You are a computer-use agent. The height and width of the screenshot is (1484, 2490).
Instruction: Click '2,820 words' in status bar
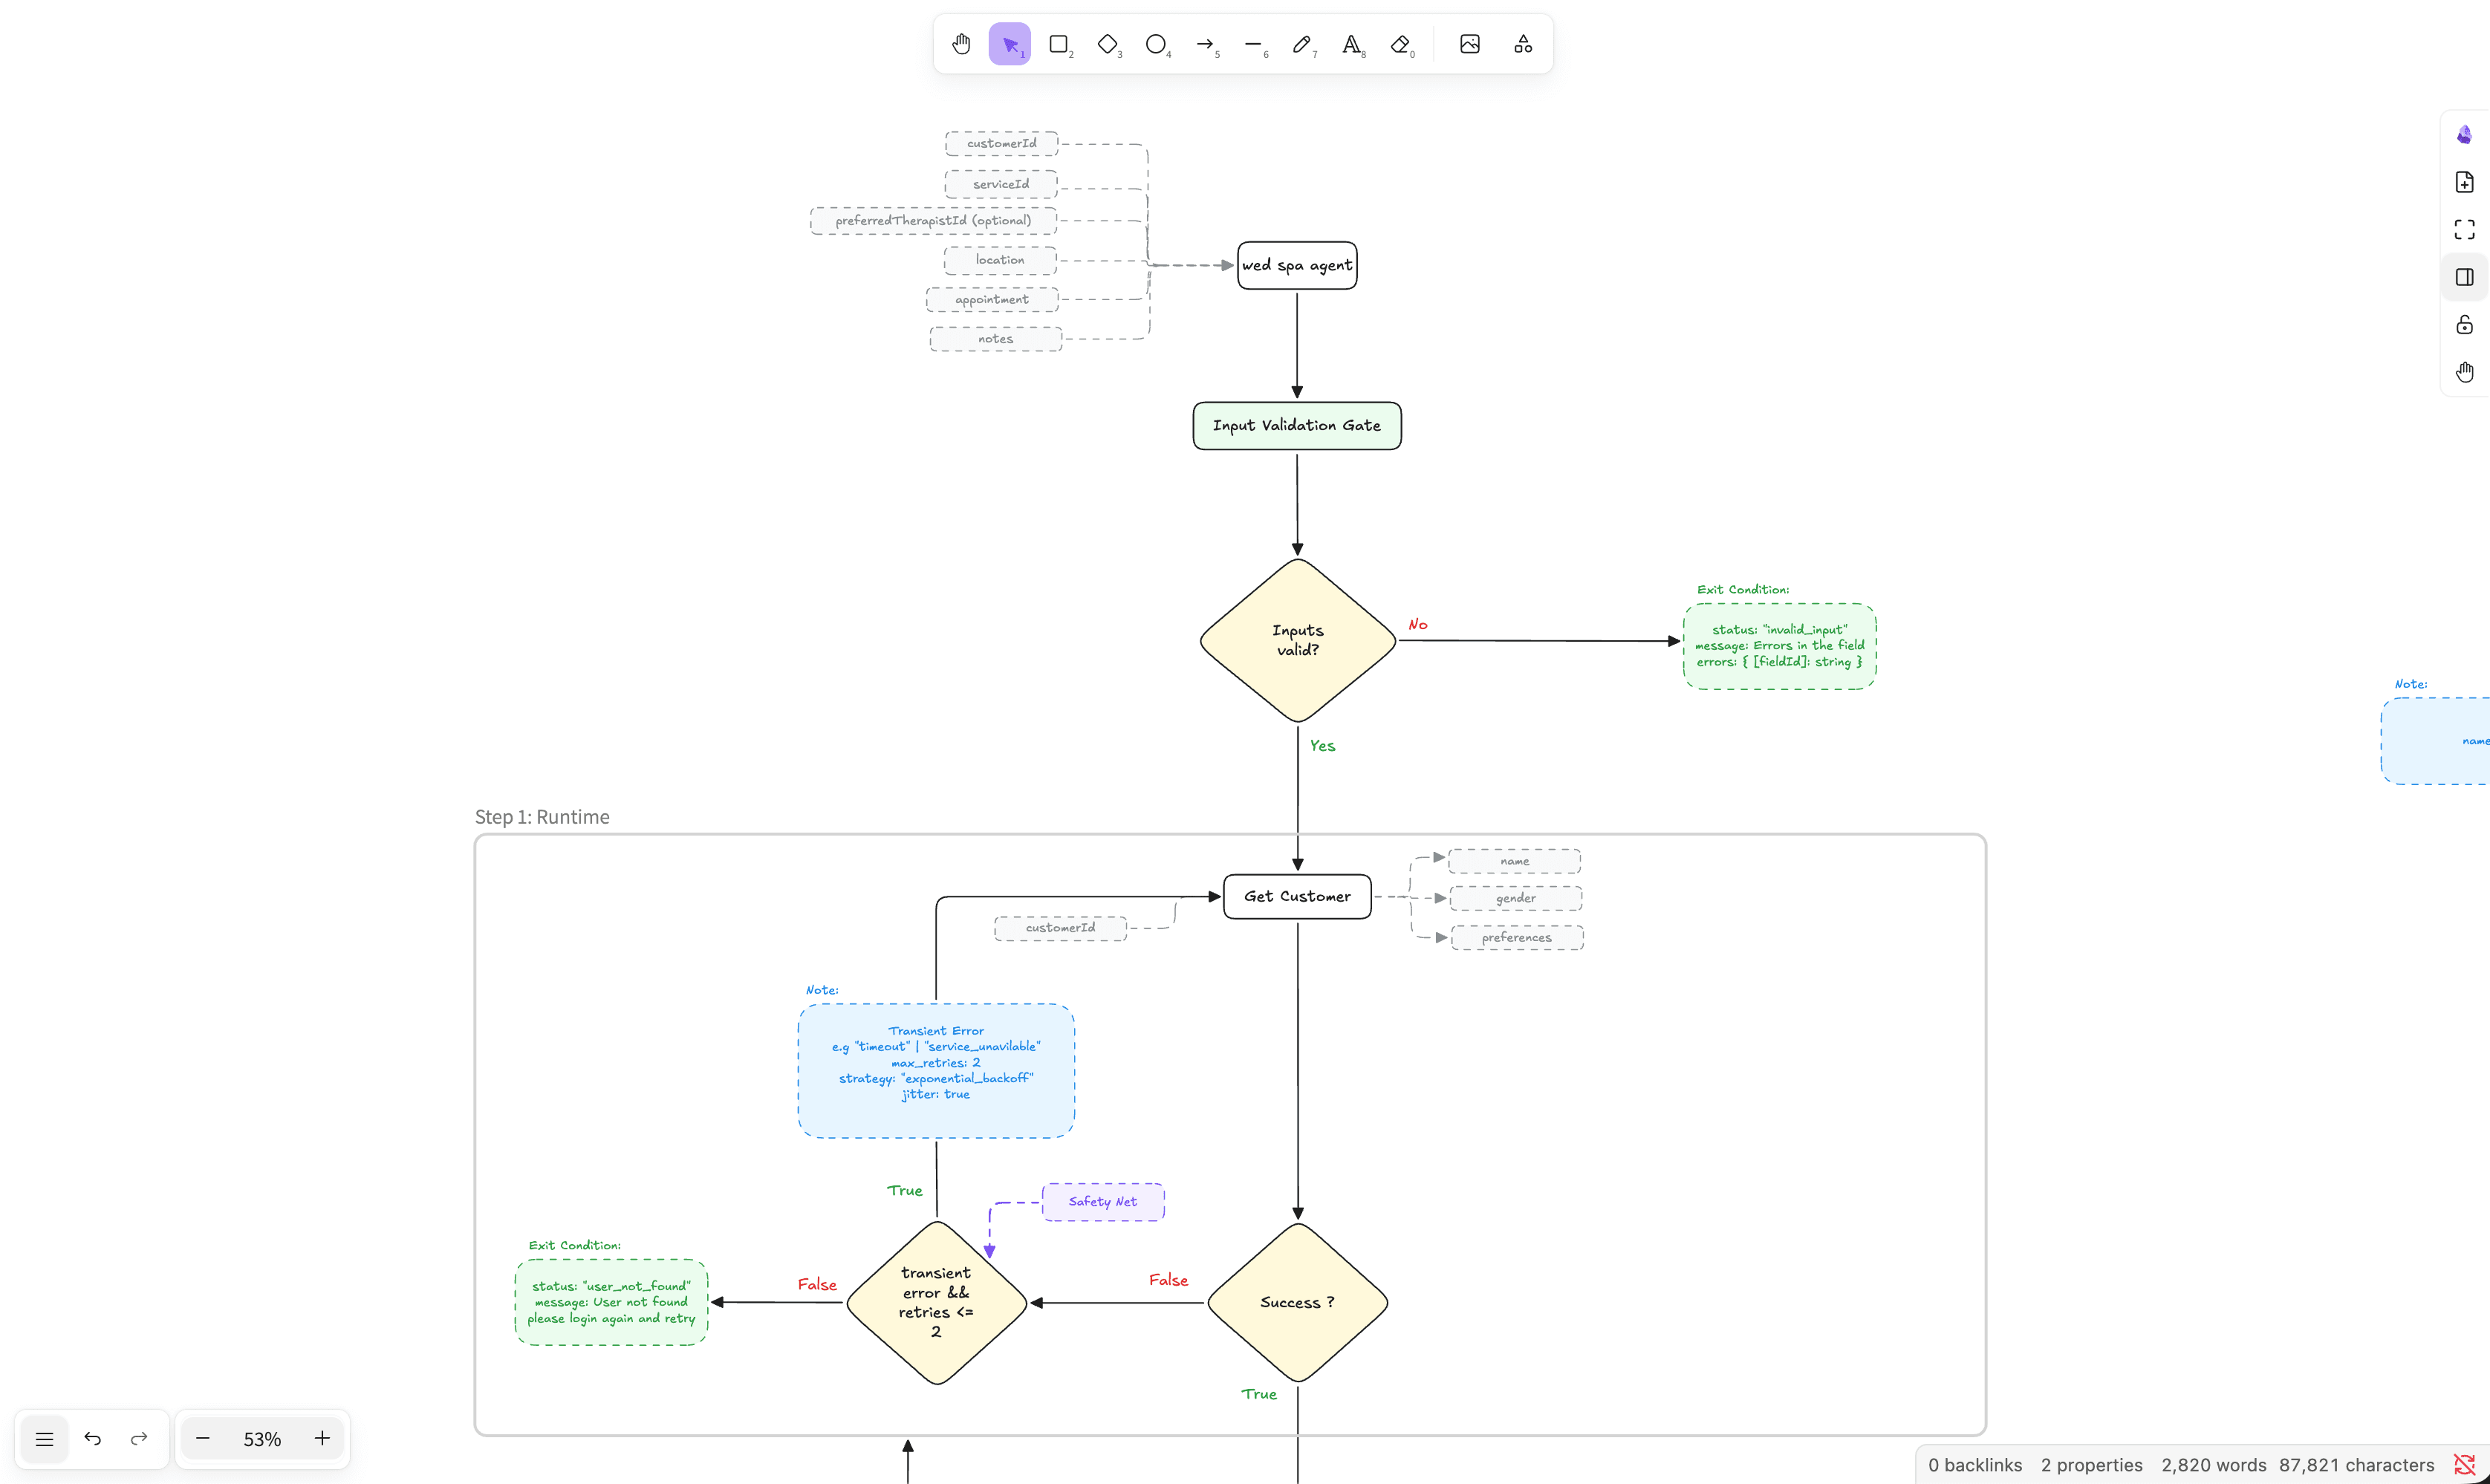(2214, 1465)
